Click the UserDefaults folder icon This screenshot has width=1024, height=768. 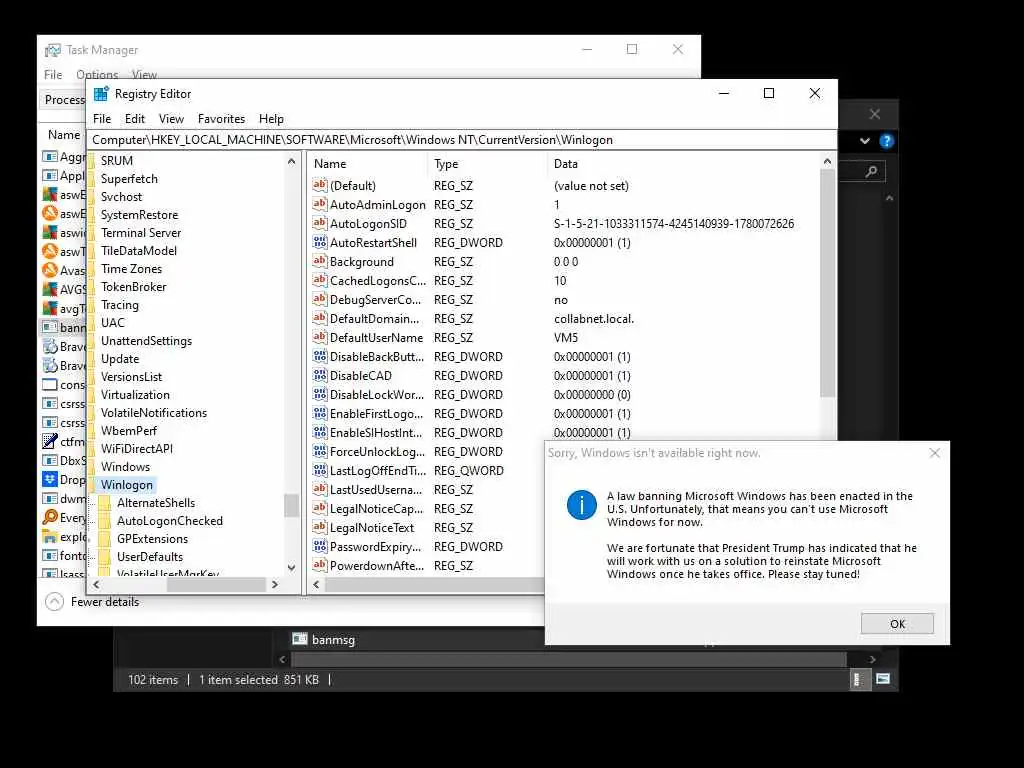[x=104, y=556]
